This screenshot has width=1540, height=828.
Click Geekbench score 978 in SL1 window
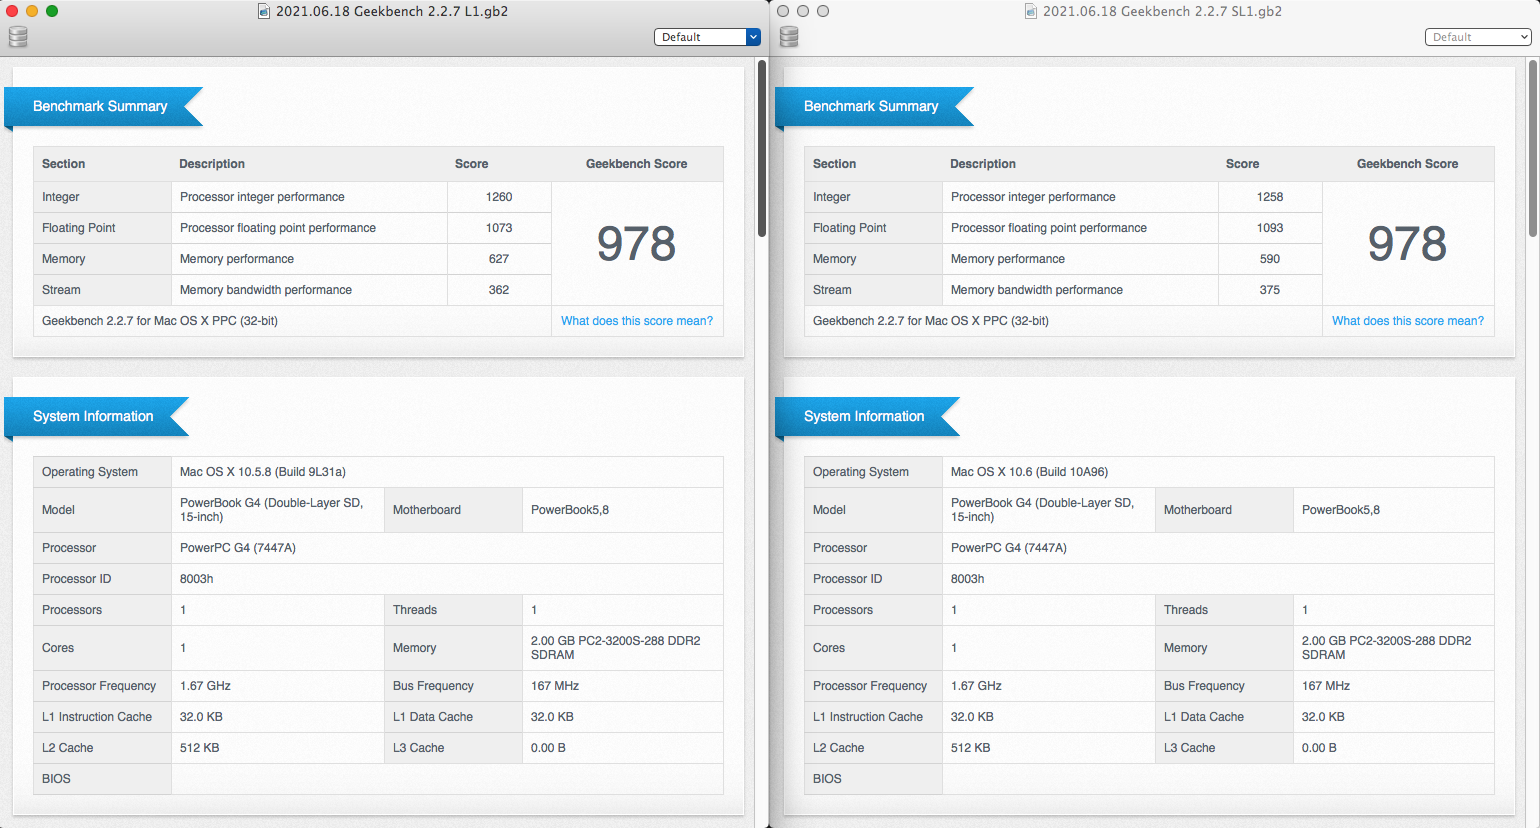(1408, 244)
